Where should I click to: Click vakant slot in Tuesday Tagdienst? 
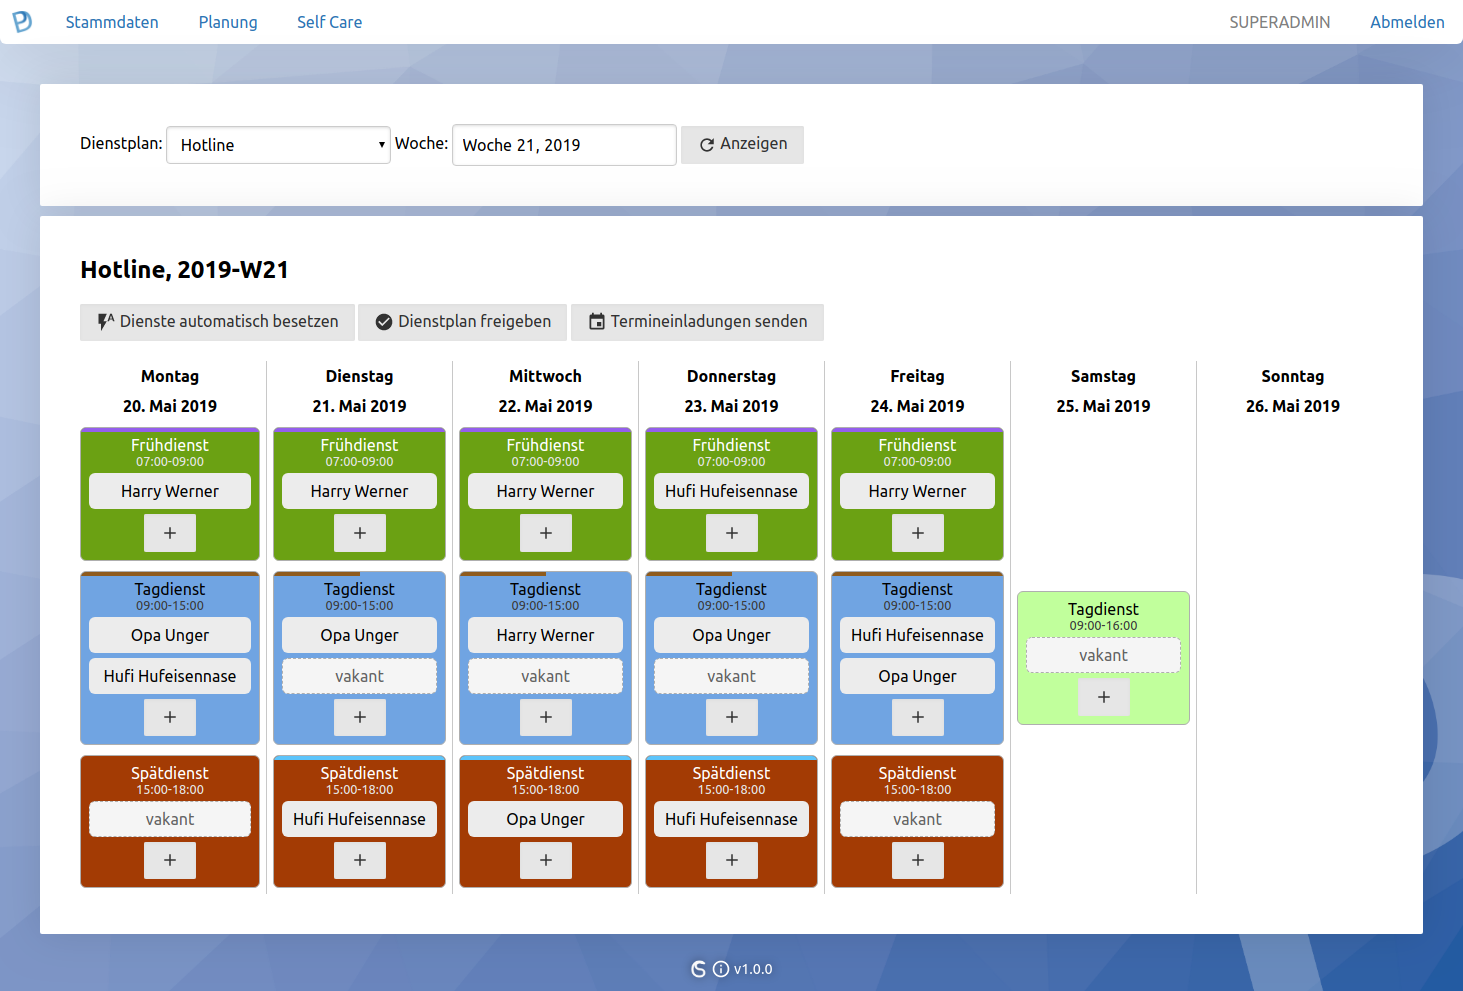click(360, 676)
